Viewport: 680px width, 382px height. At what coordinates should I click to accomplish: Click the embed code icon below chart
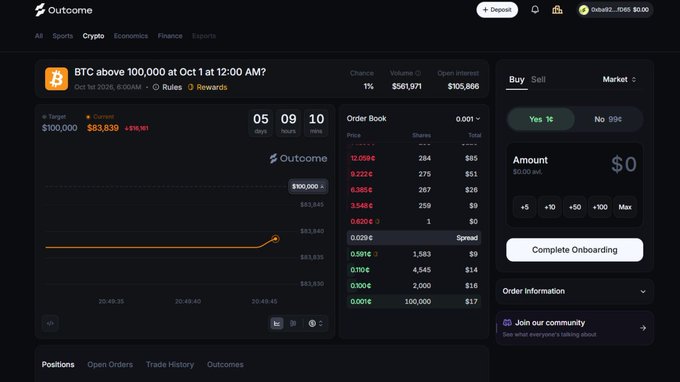coord(50,323)
